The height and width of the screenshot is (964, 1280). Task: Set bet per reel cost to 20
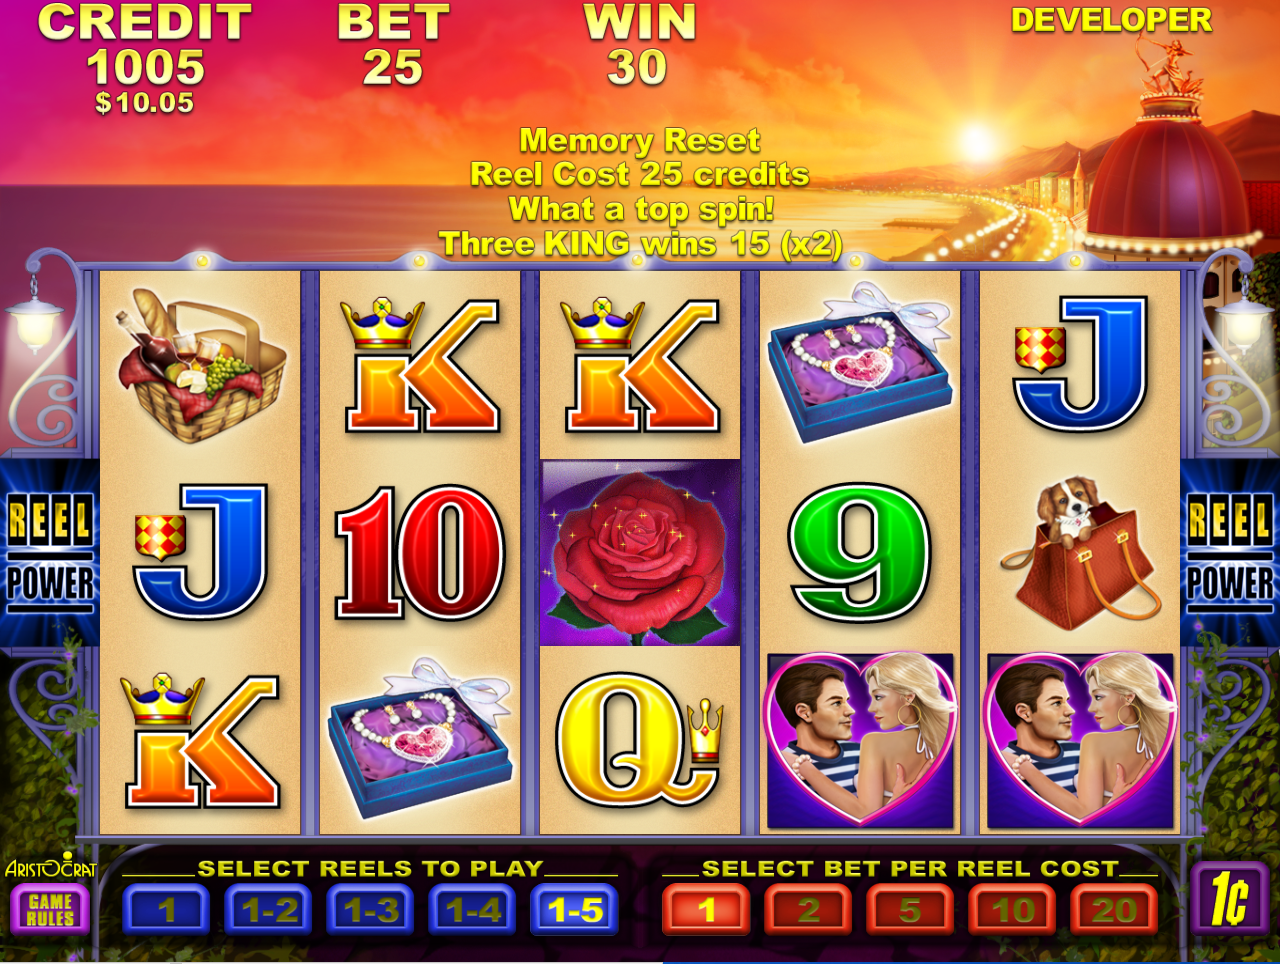click(1115, 911)
